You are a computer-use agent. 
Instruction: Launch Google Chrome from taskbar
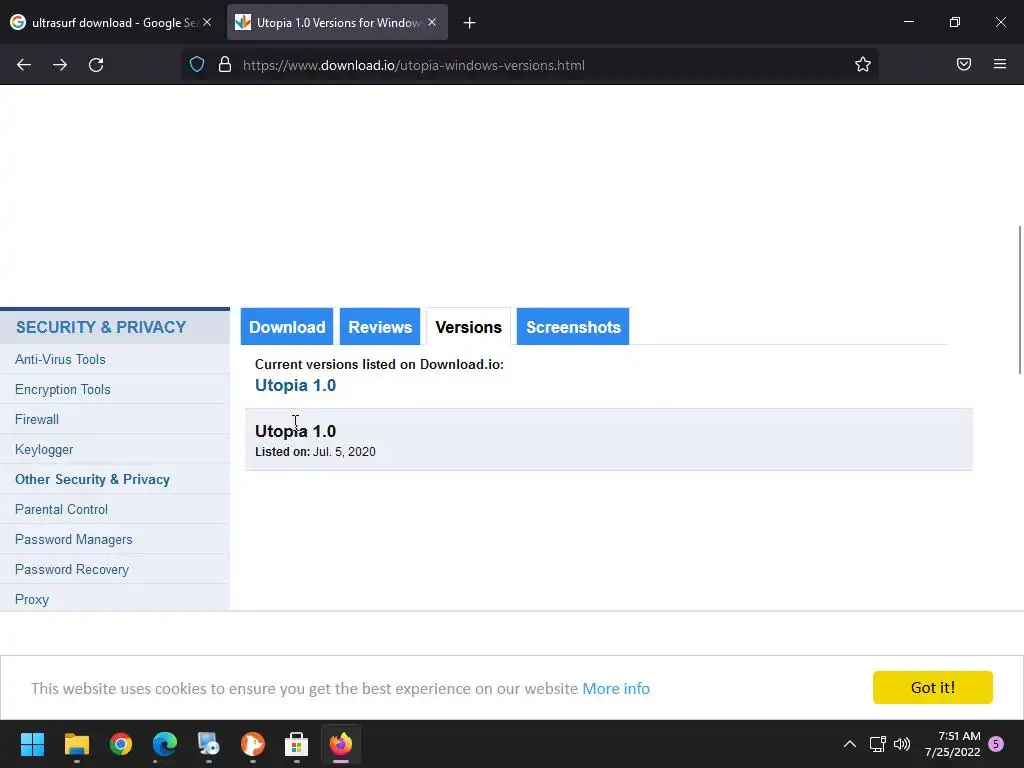click(x=121, y=744)
